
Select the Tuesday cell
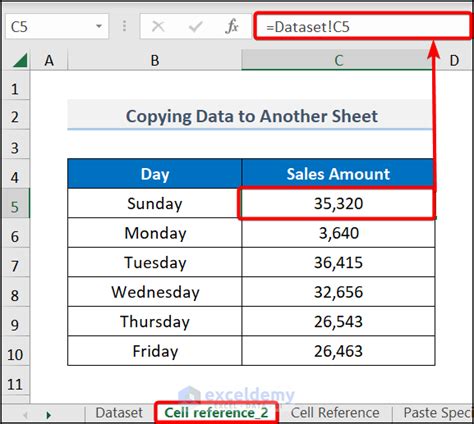pos(155,262)
